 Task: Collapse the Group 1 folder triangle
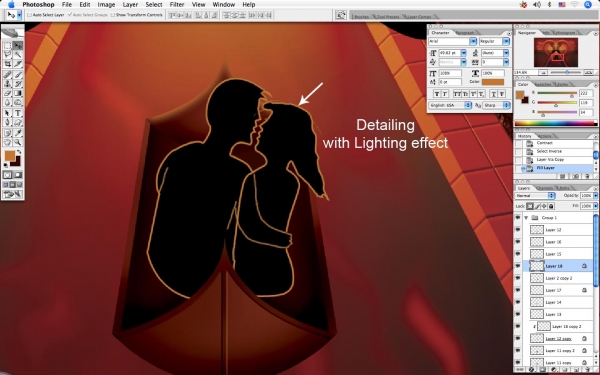click(x=526, y=217)
